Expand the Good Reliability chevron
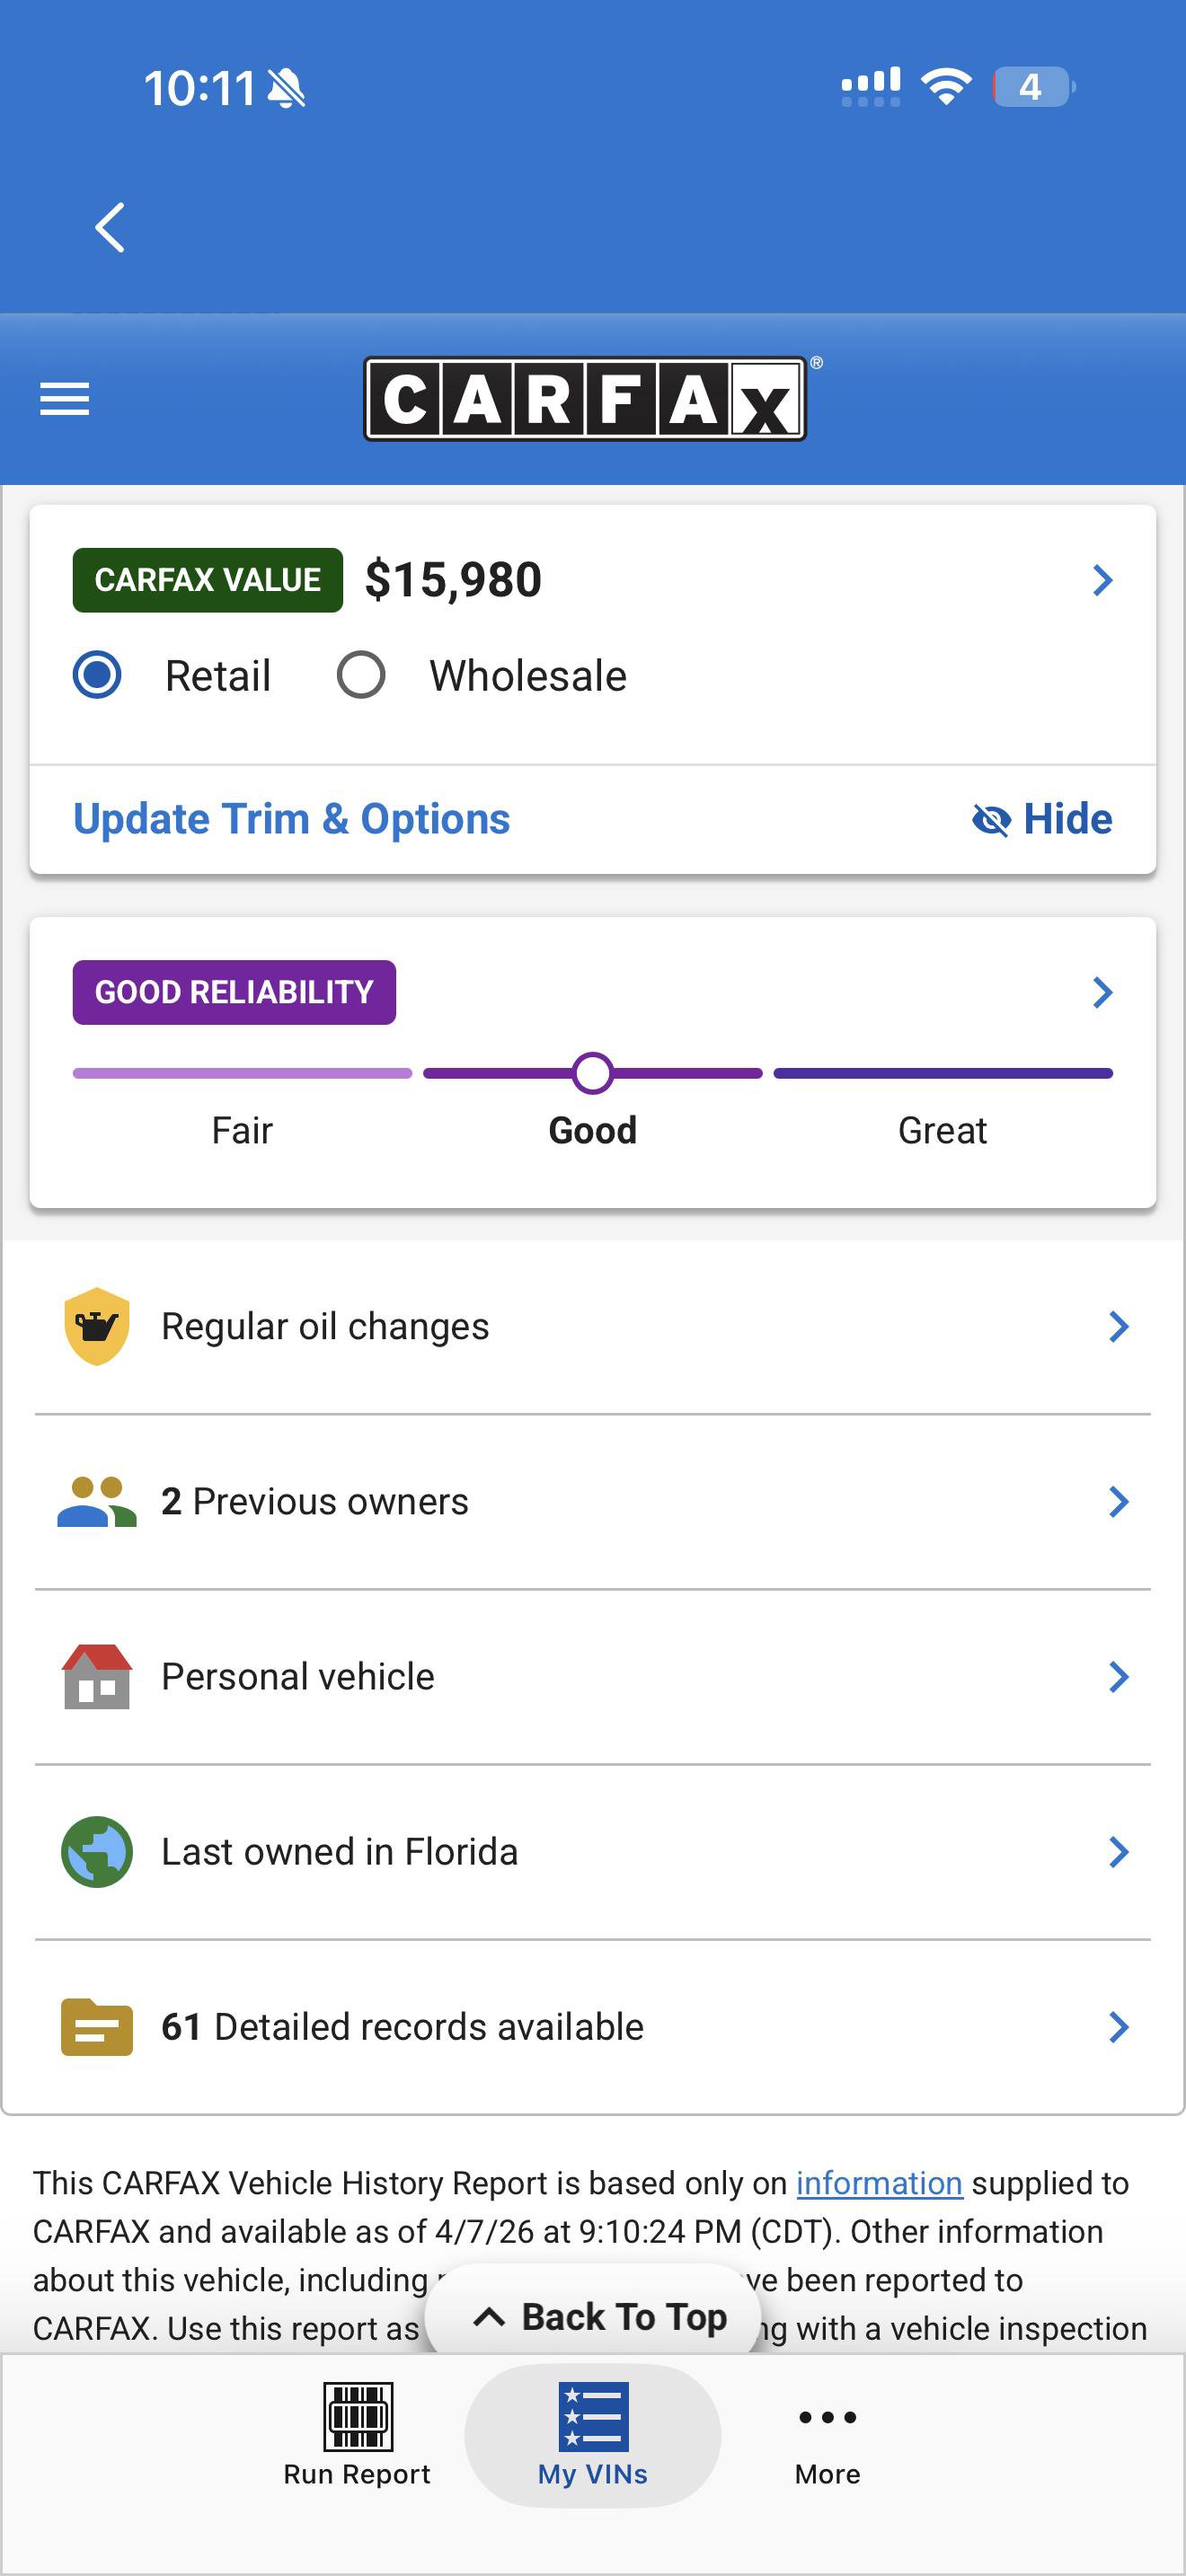 point(1102,992)
